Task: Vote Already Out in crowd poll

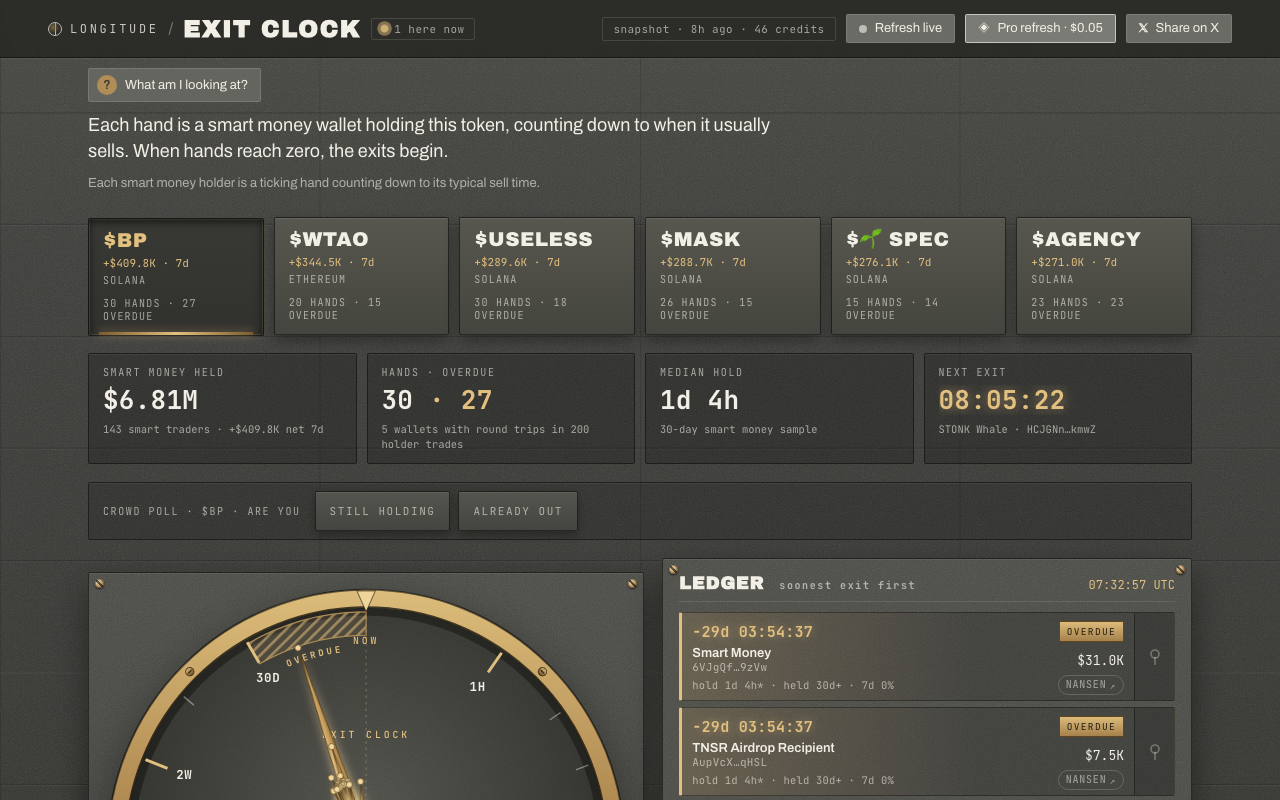Action: coord(518,511)
